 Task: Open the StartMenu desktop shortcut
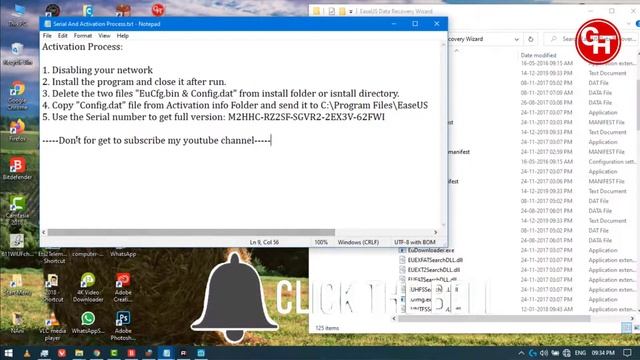[x=17, y=284]
